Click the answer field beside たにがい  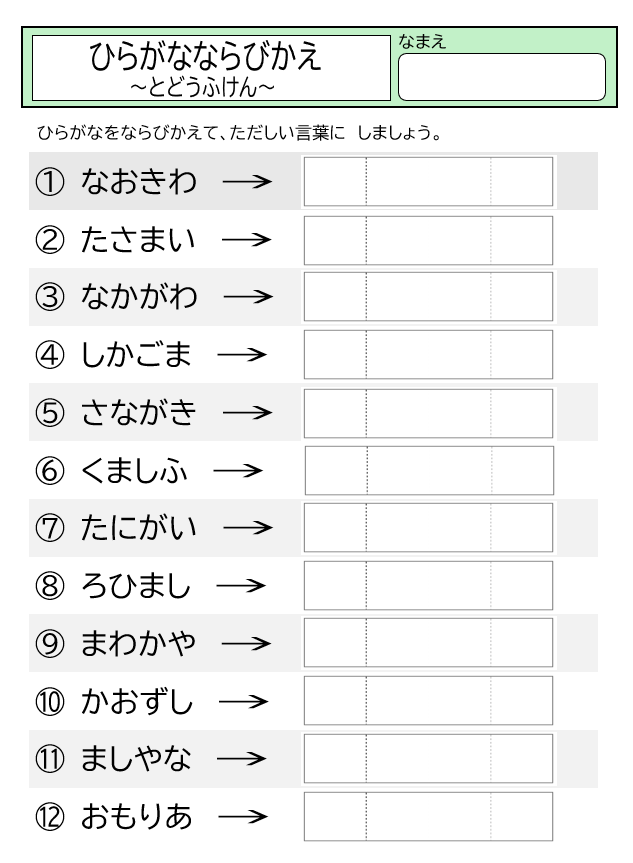[428, 527]
